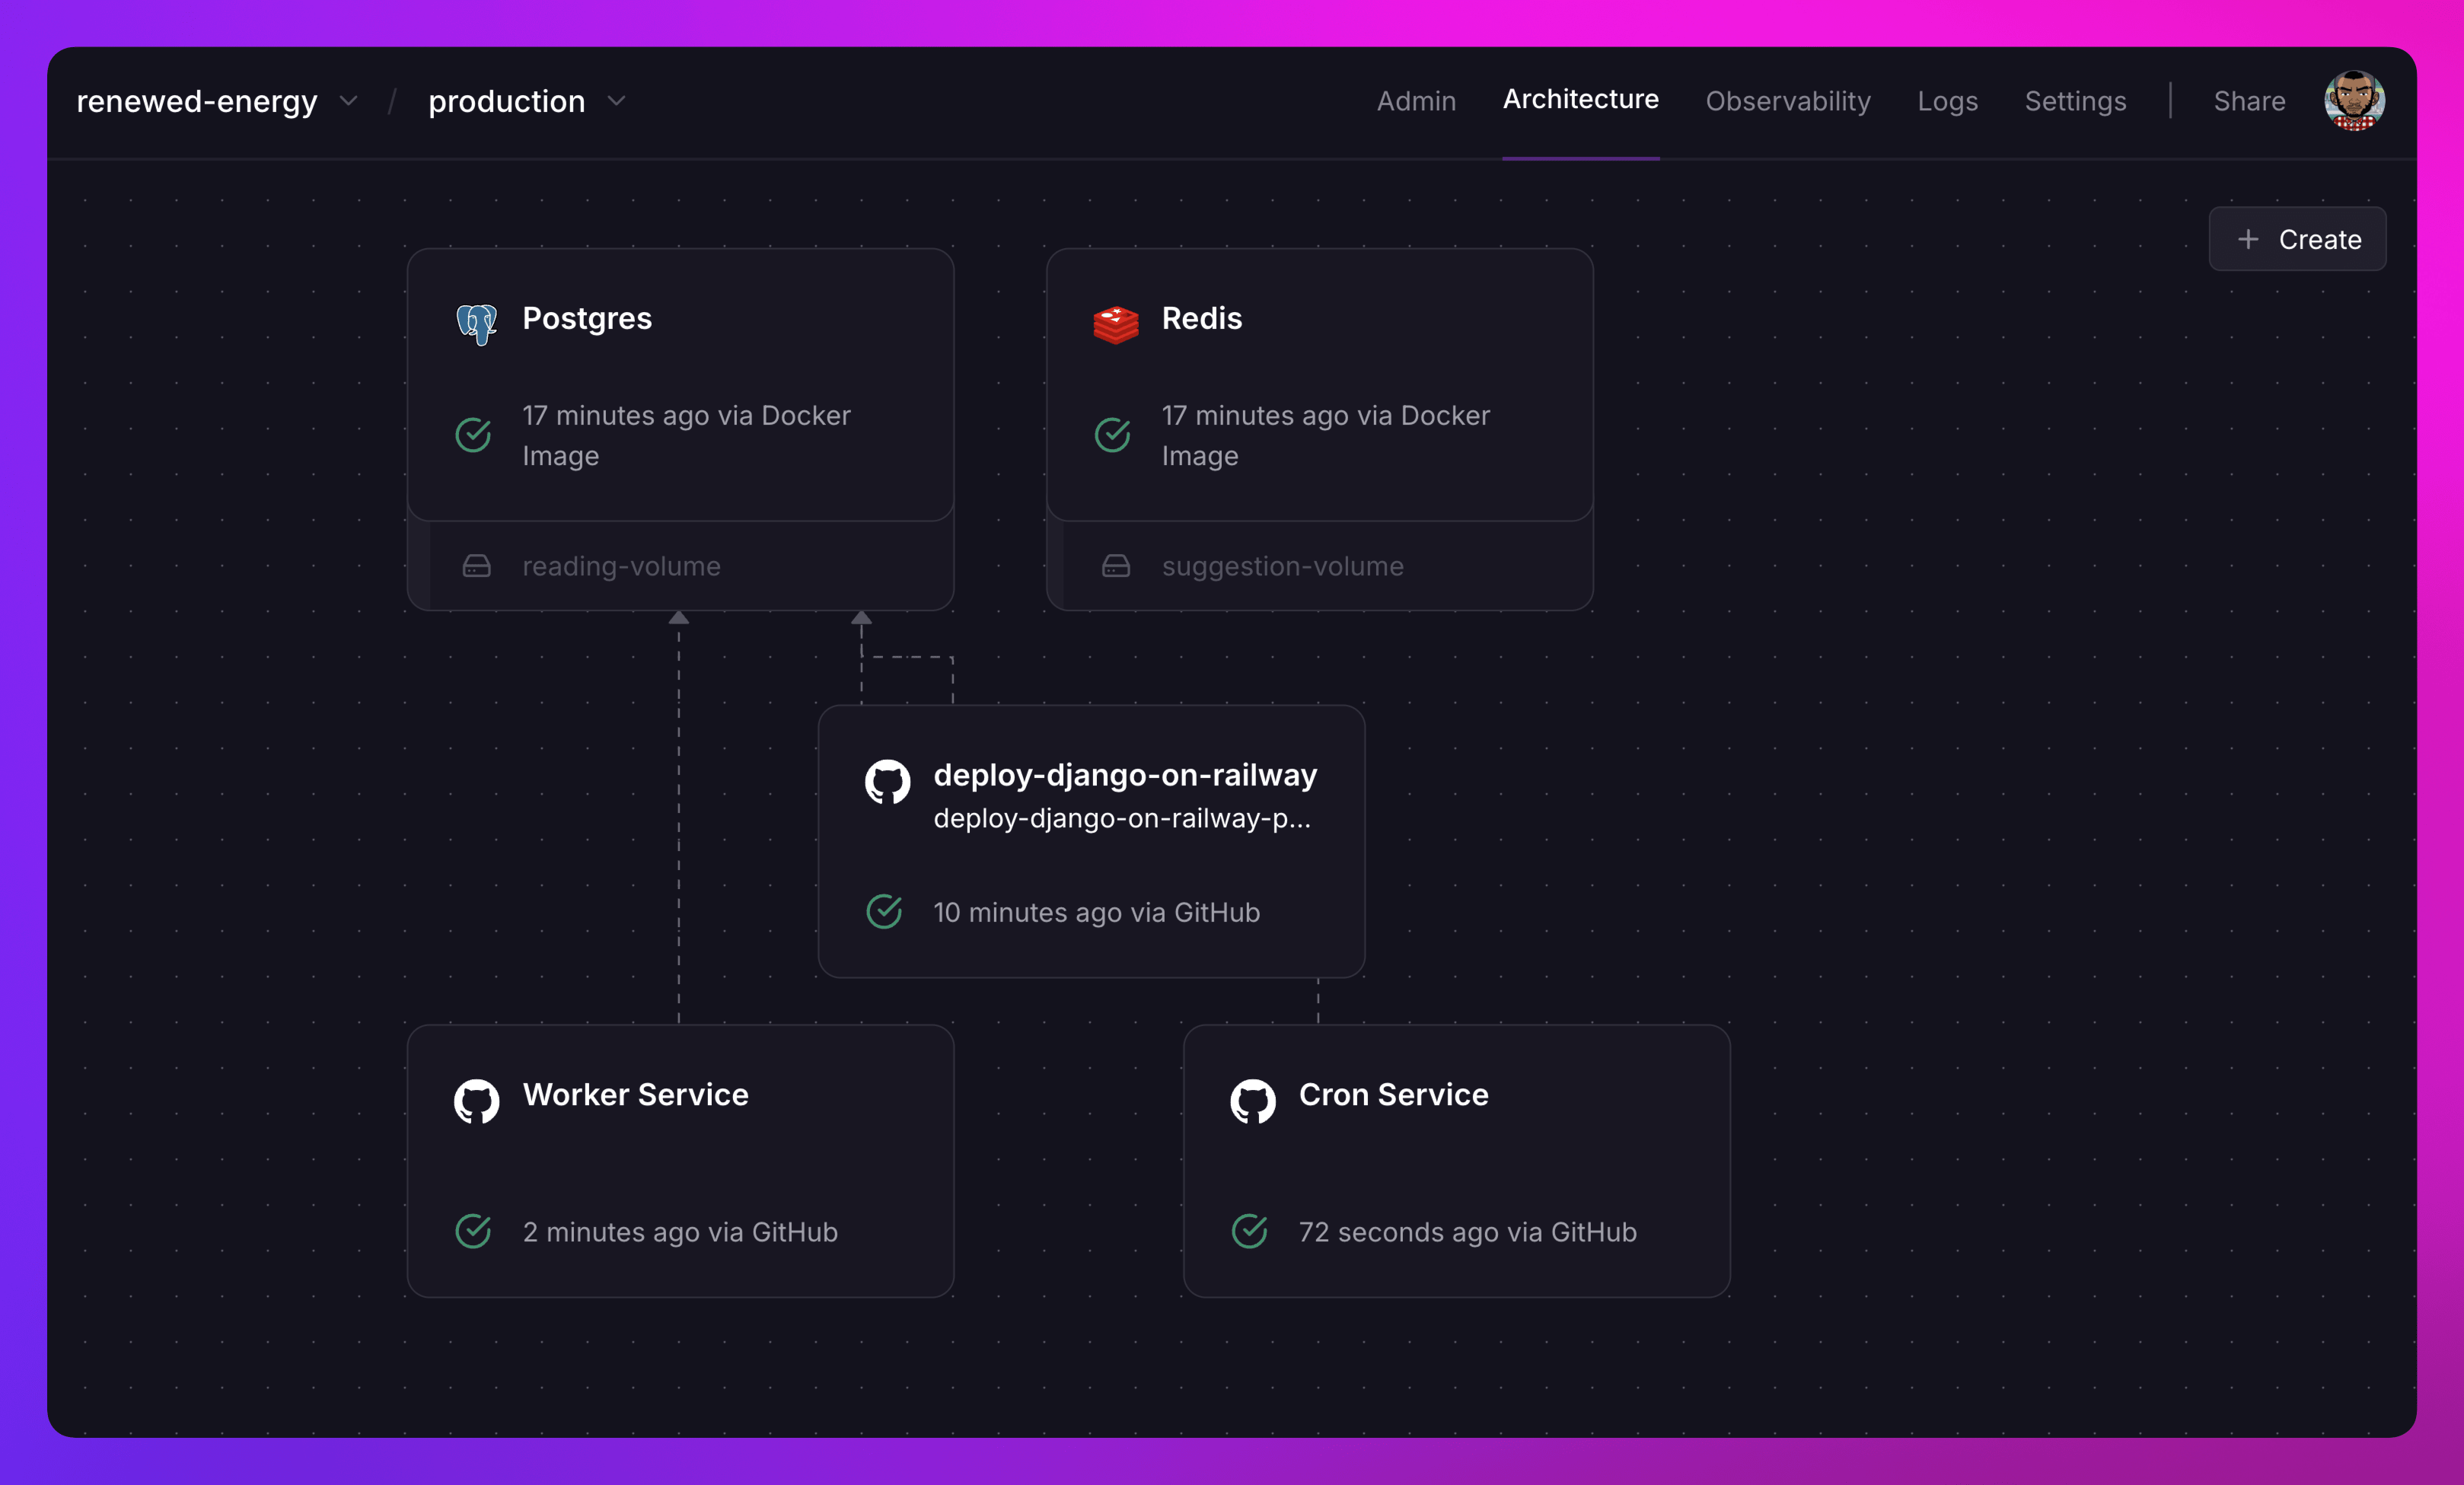This screenshot has width=2464, height=1485.
Task: Click the success check on Cron Service
Action: (x=1249, y=1232)
